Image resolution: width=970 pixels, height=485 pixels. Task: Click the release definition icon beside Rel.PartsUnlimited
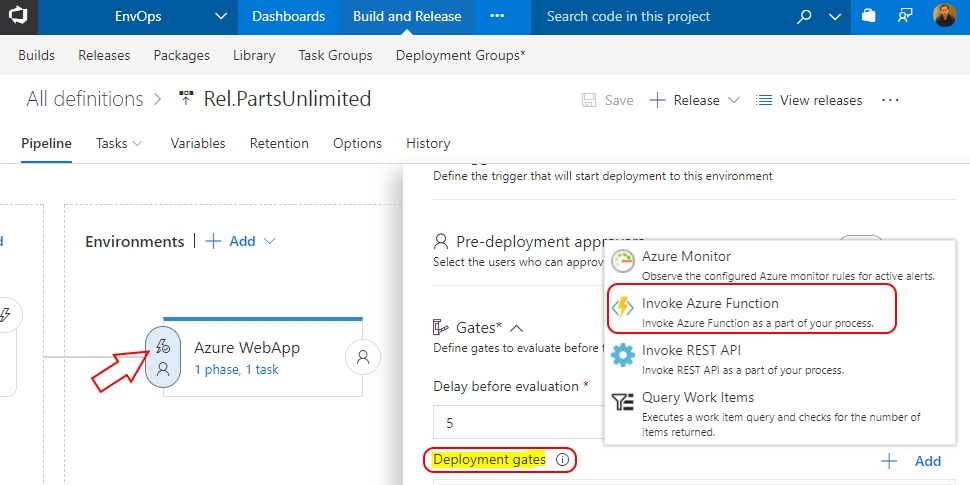point(186,98)
